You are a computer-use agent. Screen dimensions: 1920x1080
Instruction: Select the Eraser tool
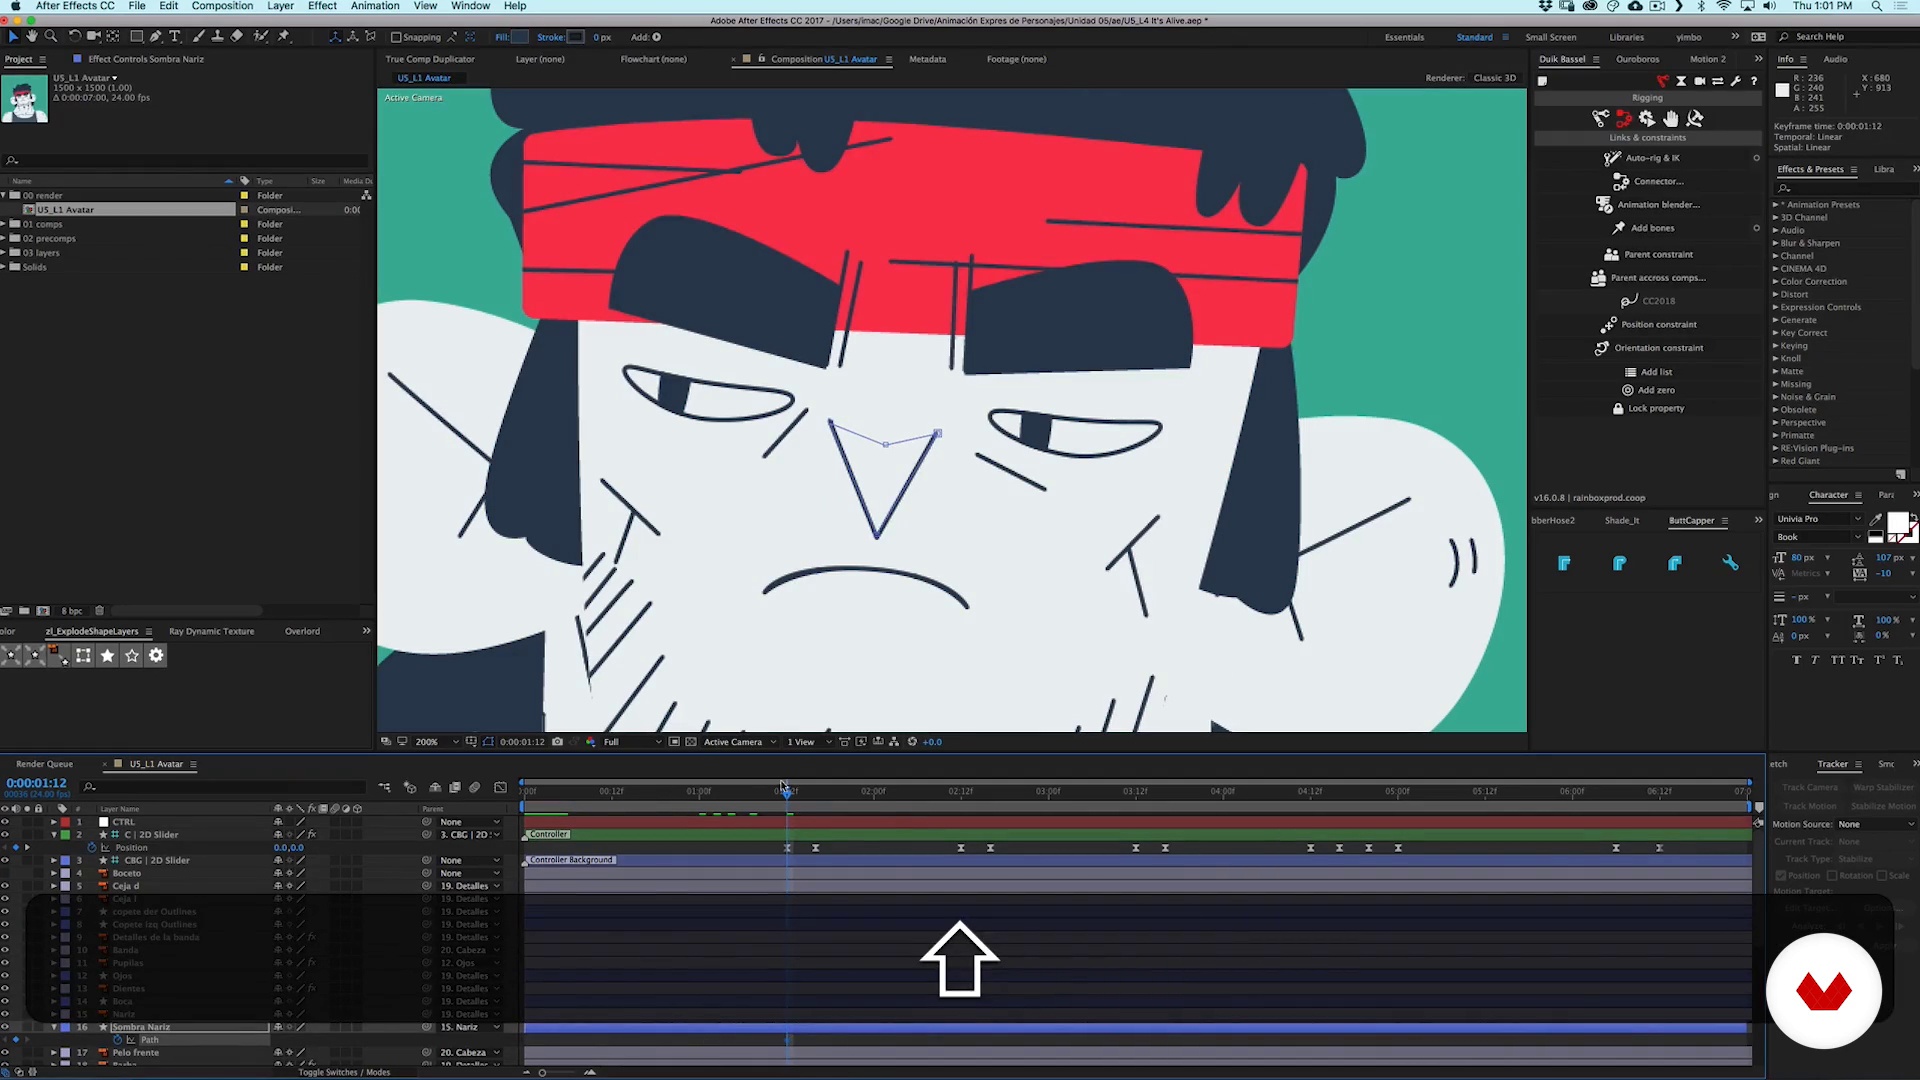(x=237, y=36)
